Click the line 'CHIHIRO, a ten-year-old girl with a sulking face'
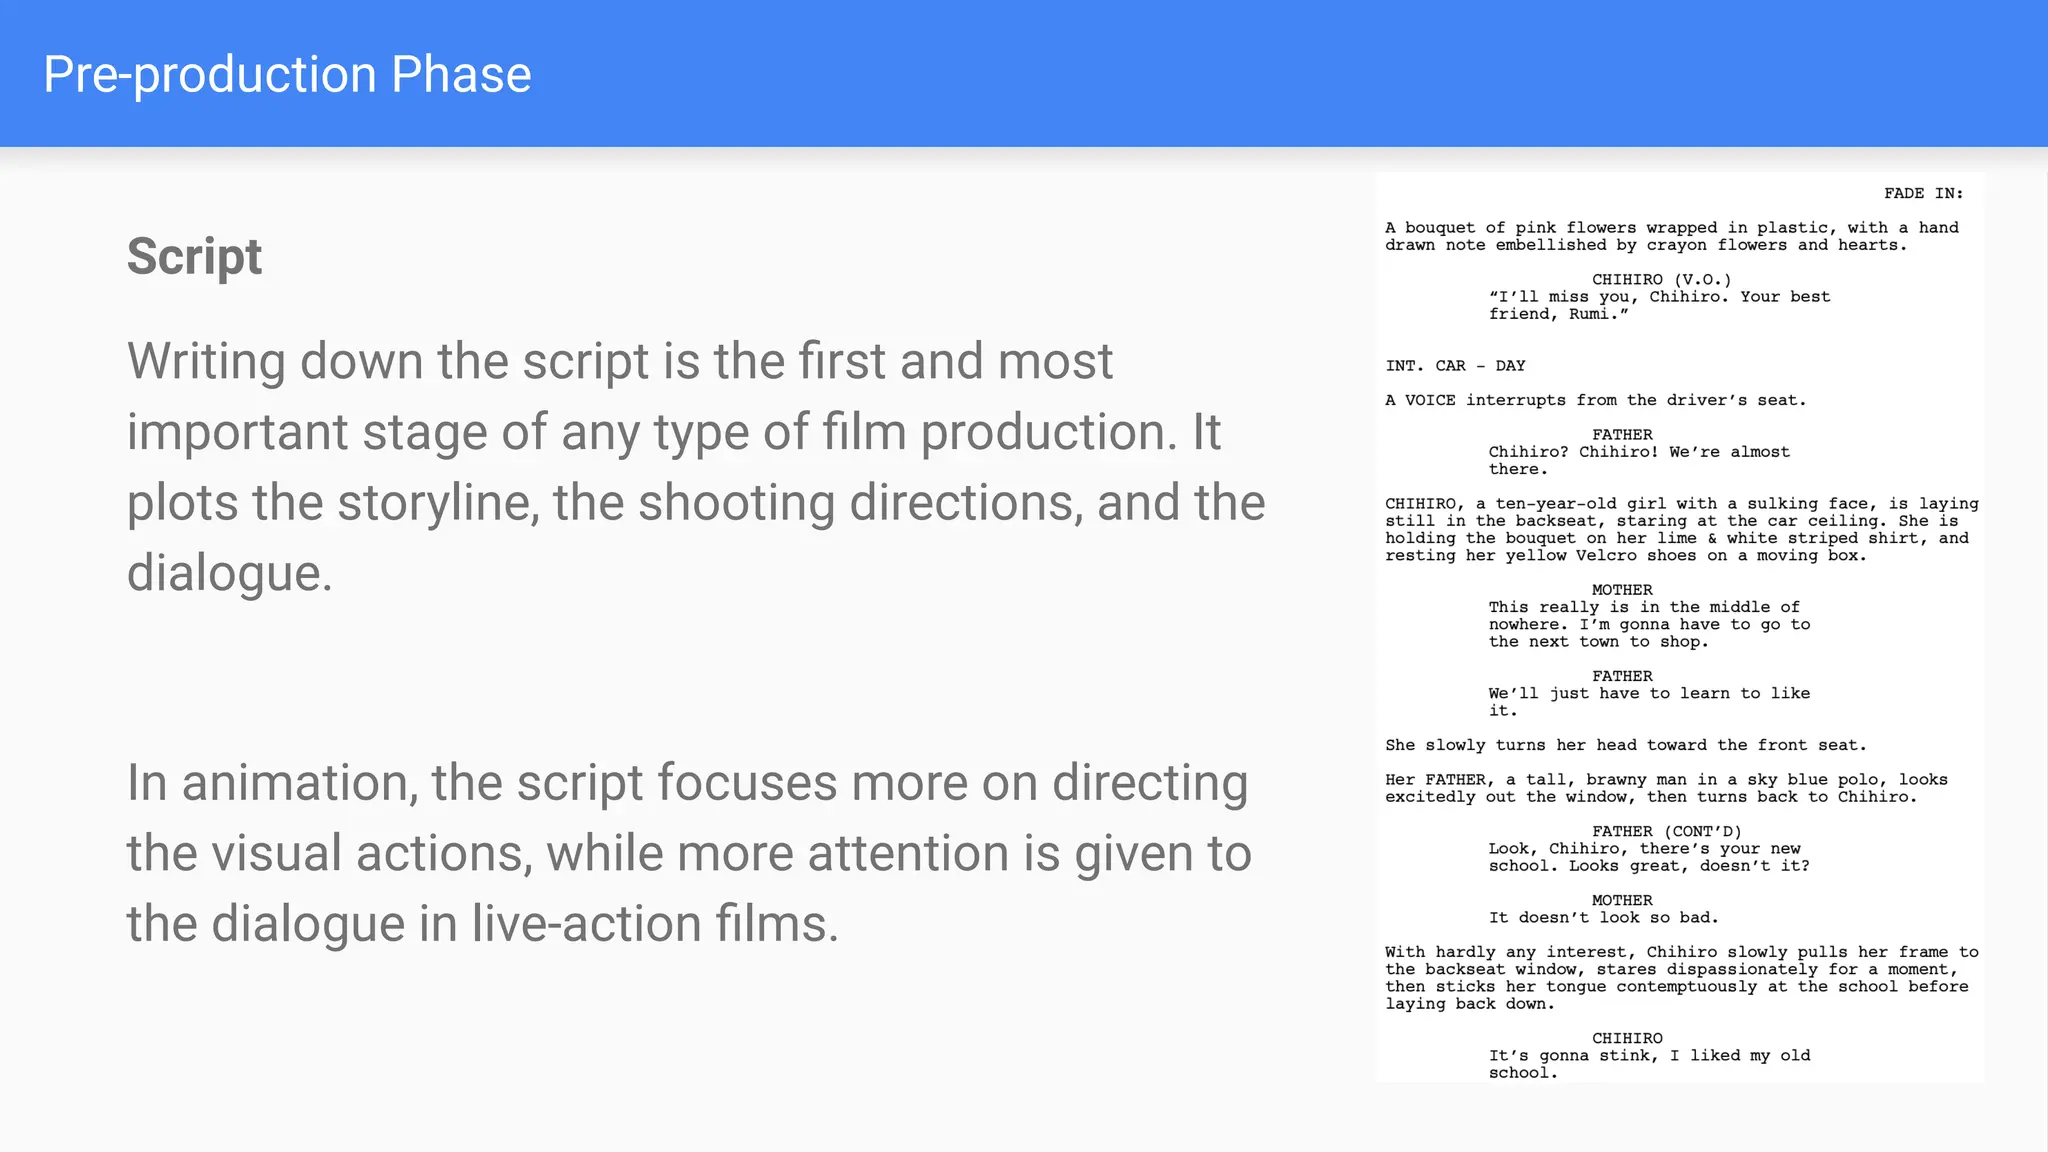 (1682, 530)
